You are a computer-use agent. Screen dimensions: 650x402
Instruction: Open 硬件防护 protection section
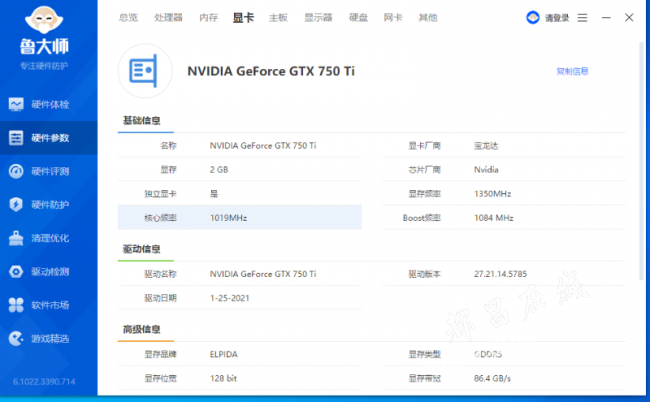(x=49, y=204)
